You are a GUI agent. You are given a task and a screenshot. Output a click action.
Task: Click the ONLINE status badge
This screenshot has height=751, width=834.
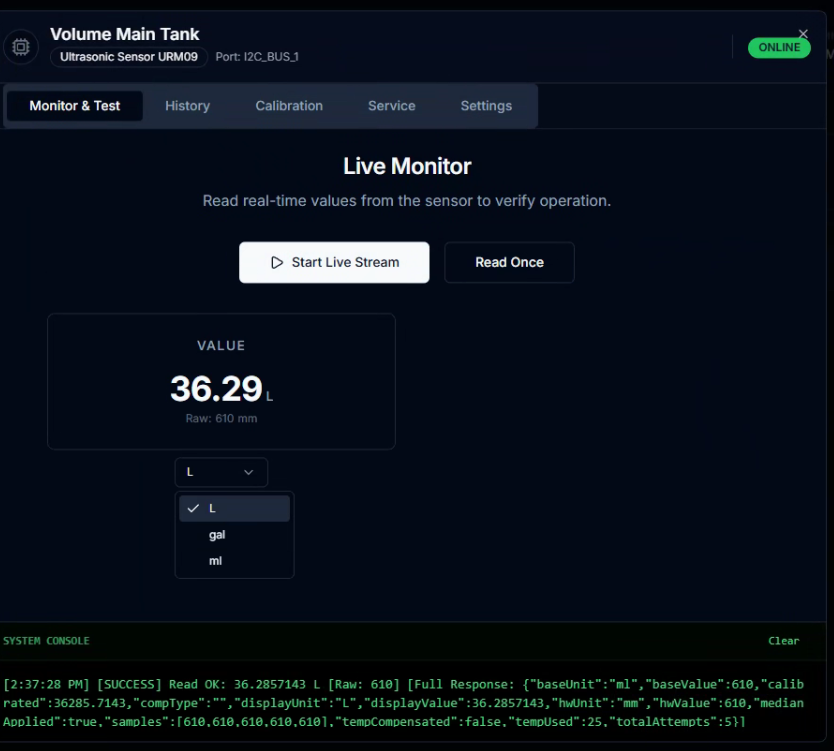click(x=779, y=47)
